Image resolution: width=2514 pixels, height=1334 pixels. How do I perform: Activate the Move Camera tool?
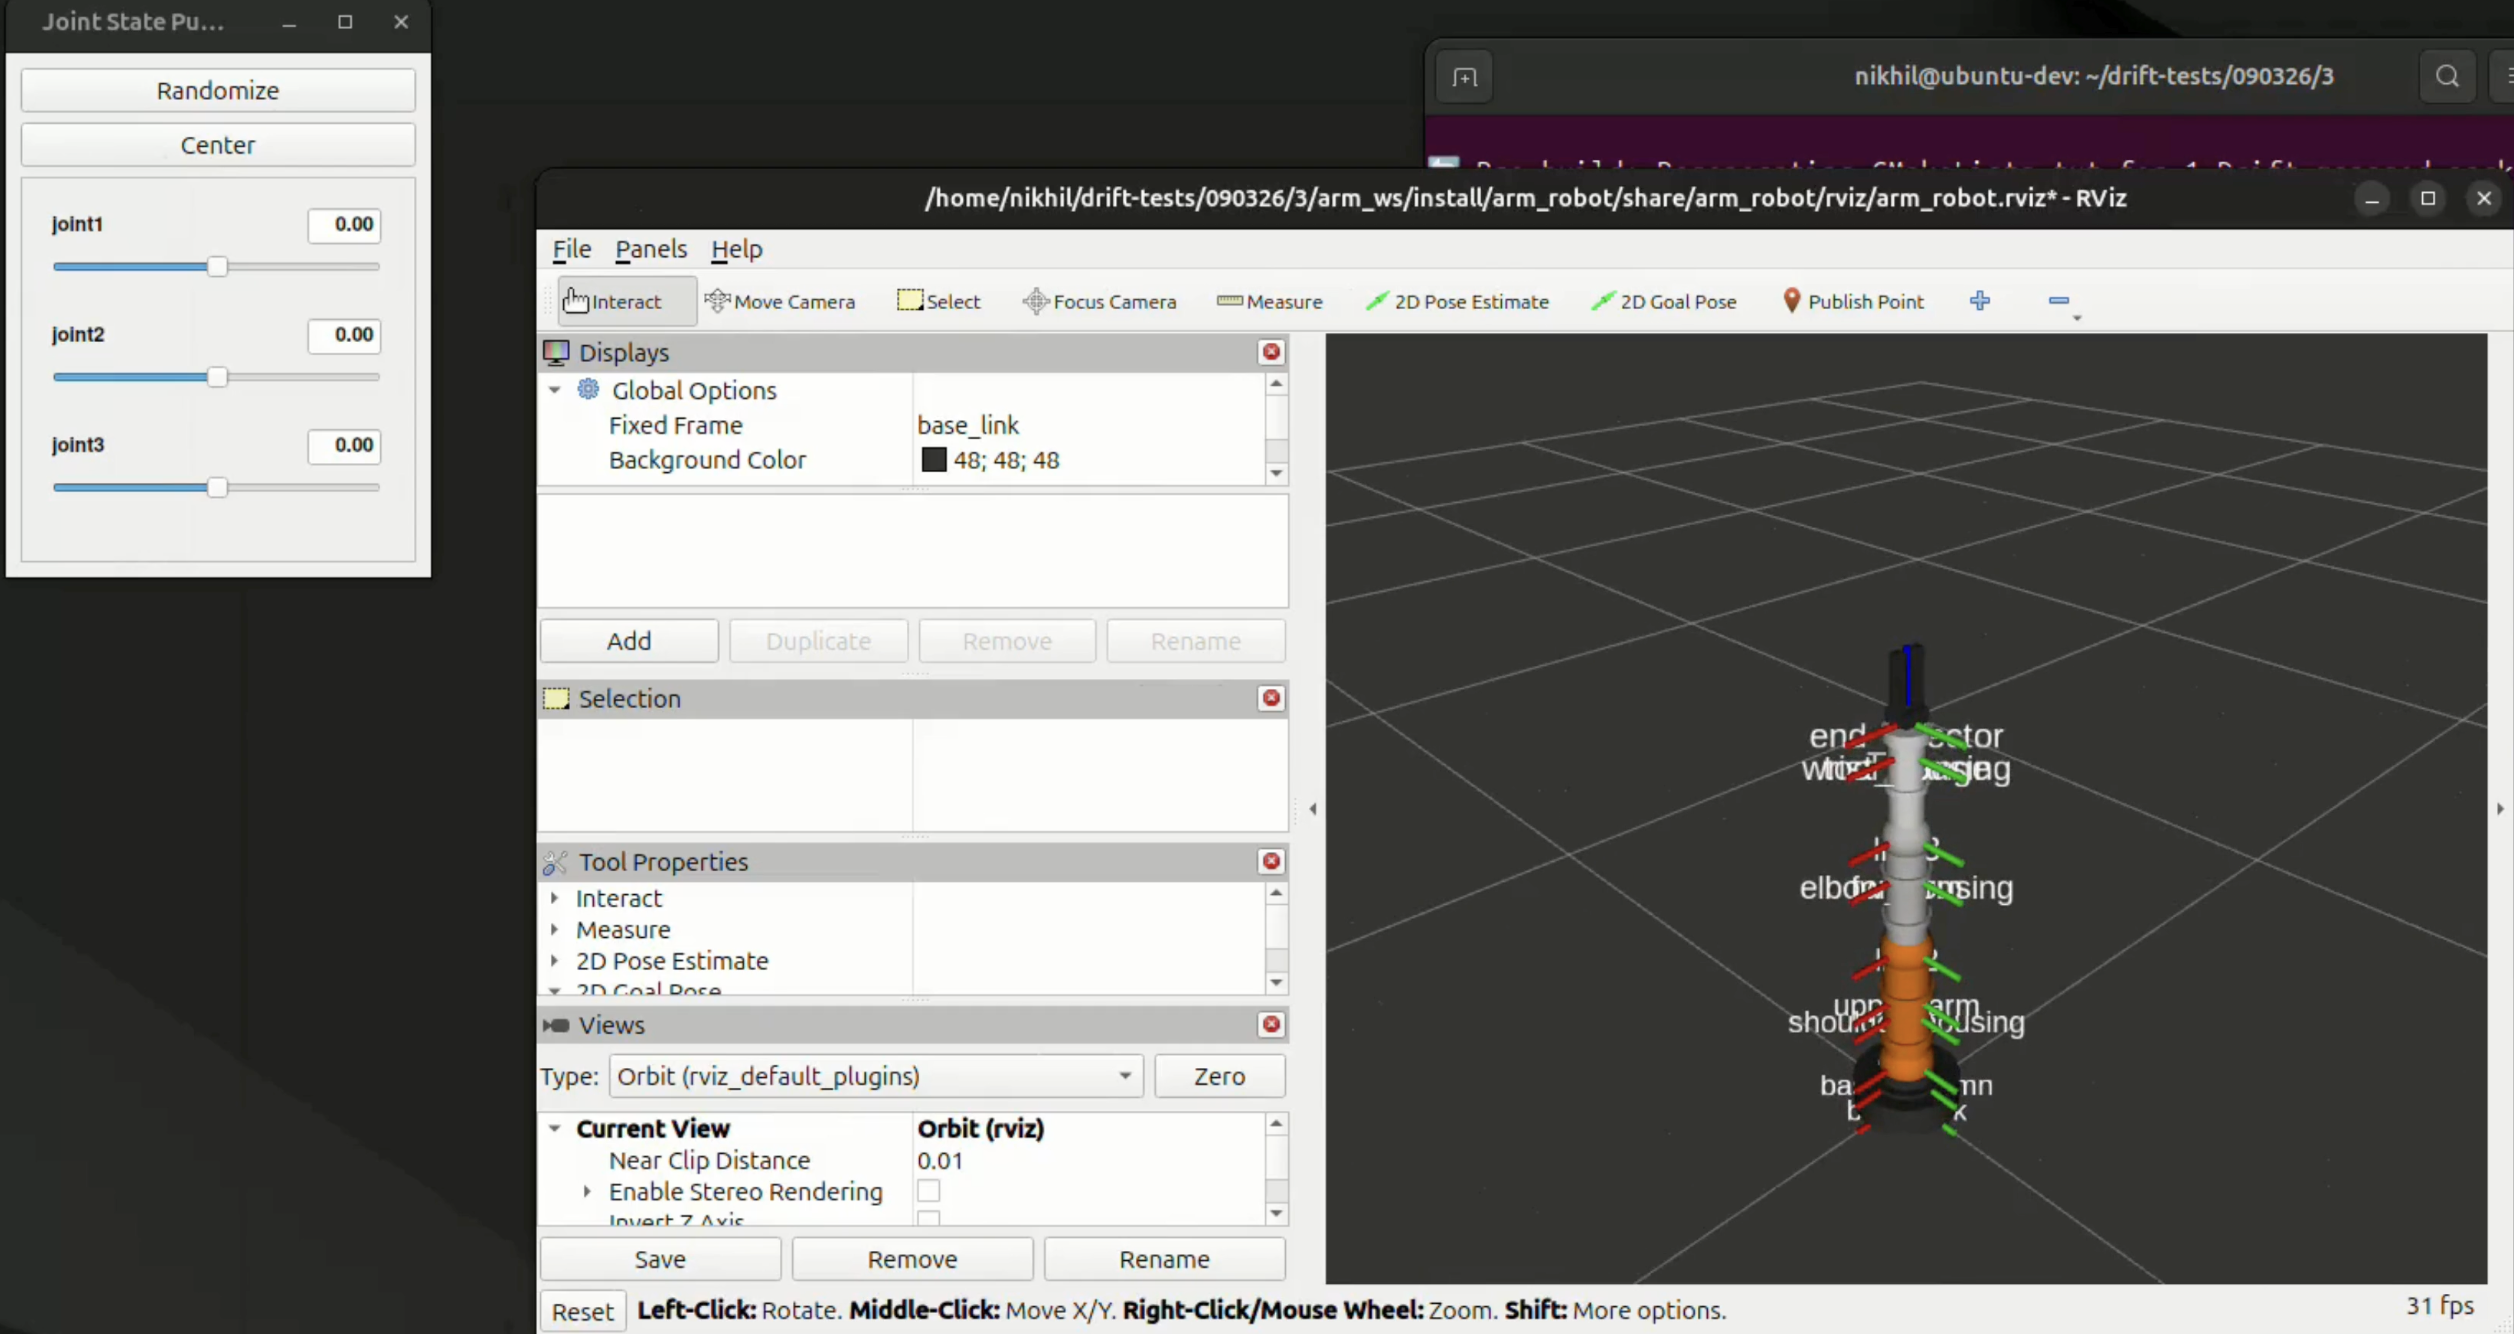(782, 301)
